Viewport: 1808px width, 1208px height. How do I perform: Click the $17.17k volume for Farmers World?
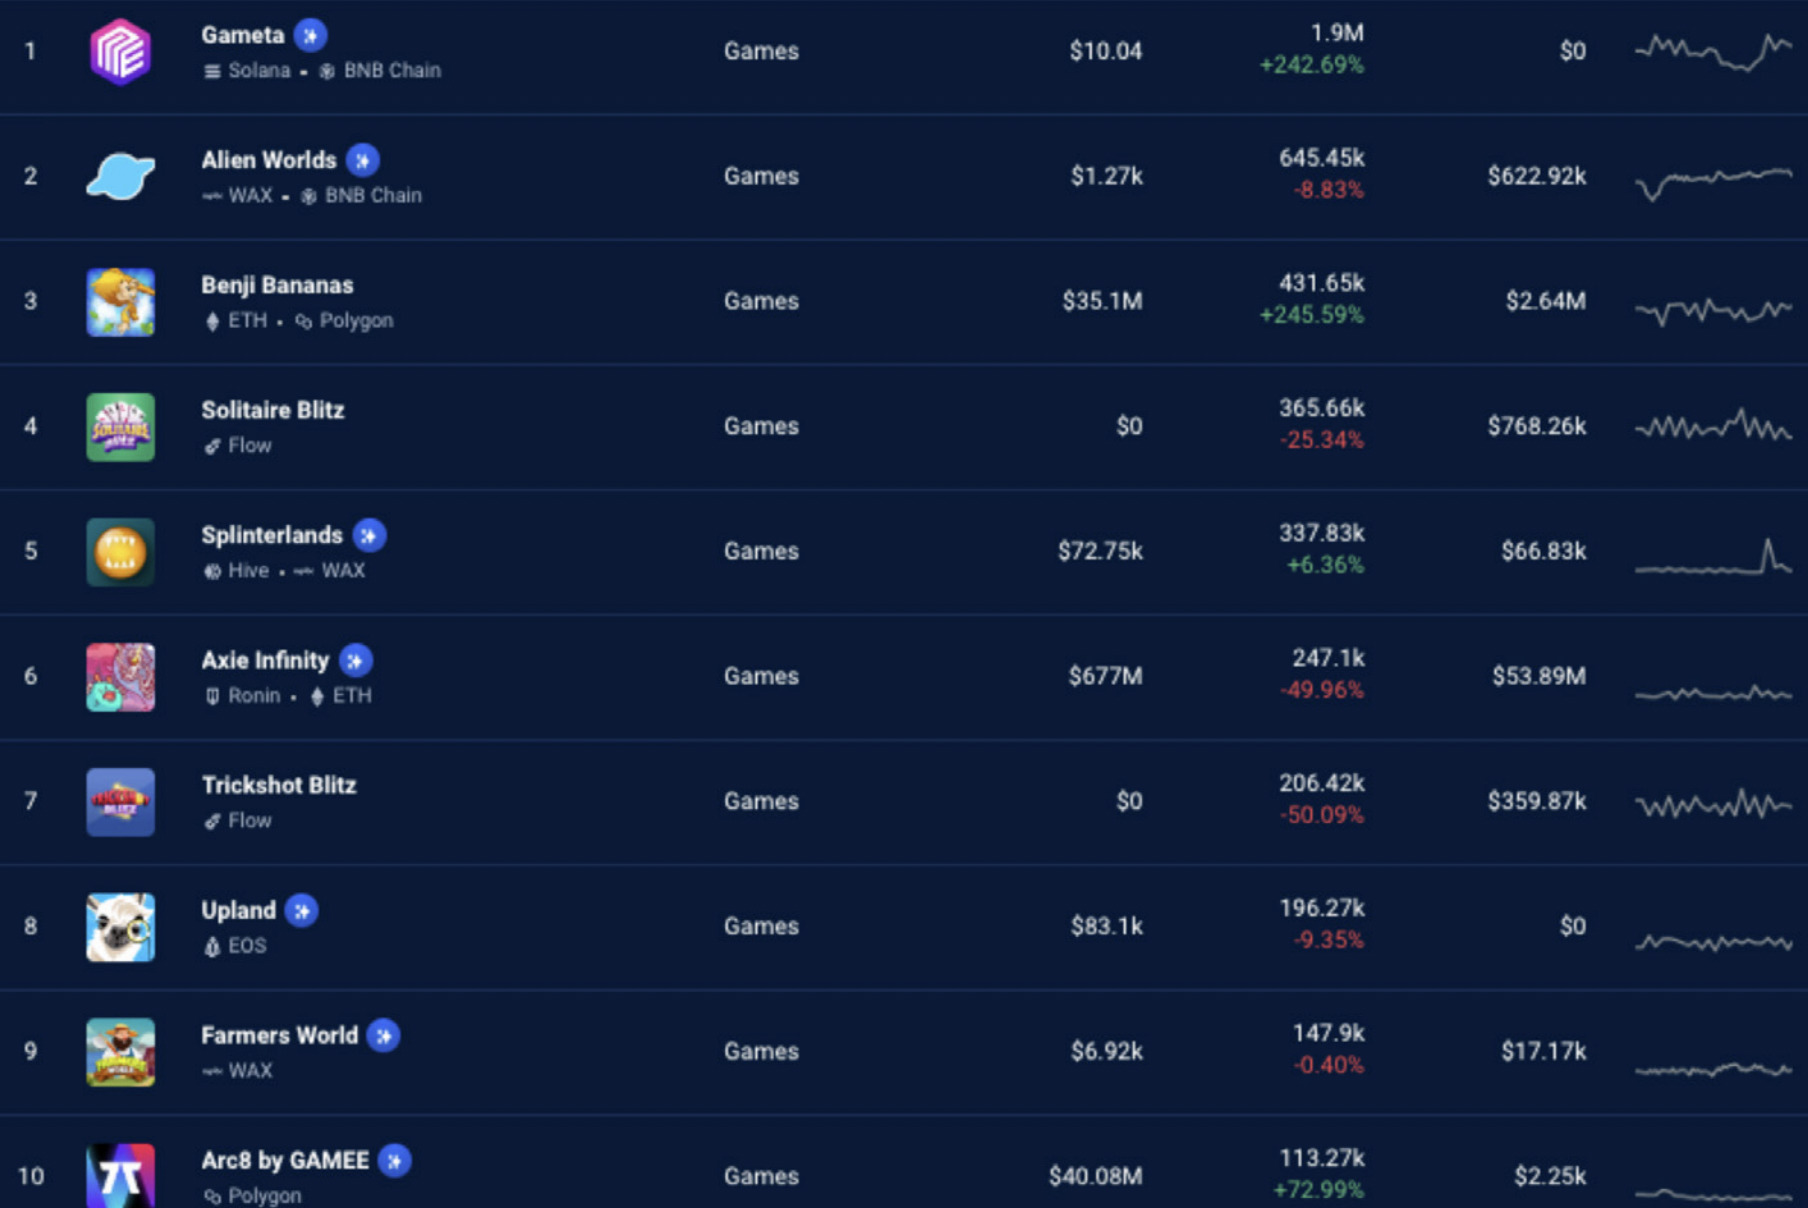click(x=1543, y=1051)
